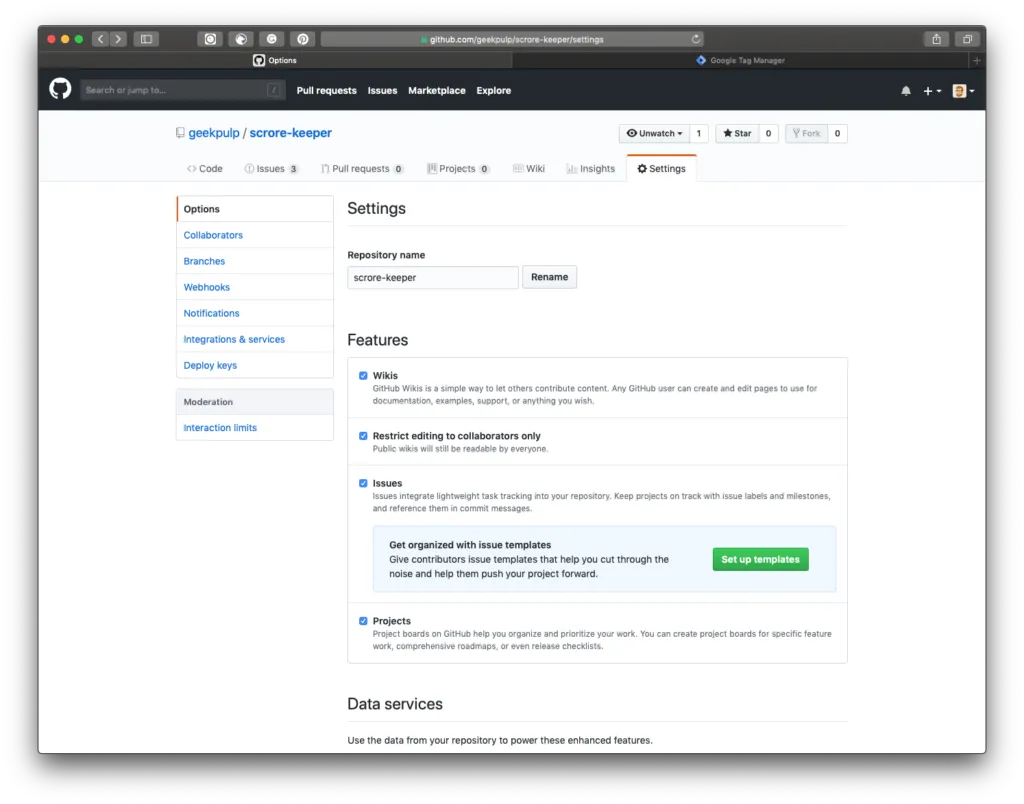
Task: Open the plus sign create-new dropdown
Action: click(930, 90)
